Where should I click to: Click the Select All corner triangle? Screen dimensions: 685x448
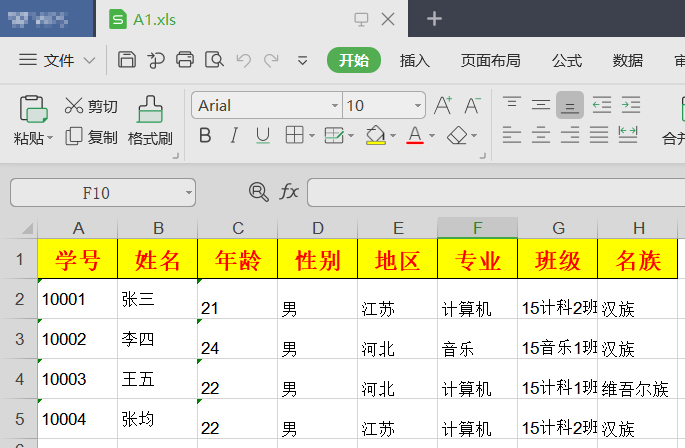27,228
